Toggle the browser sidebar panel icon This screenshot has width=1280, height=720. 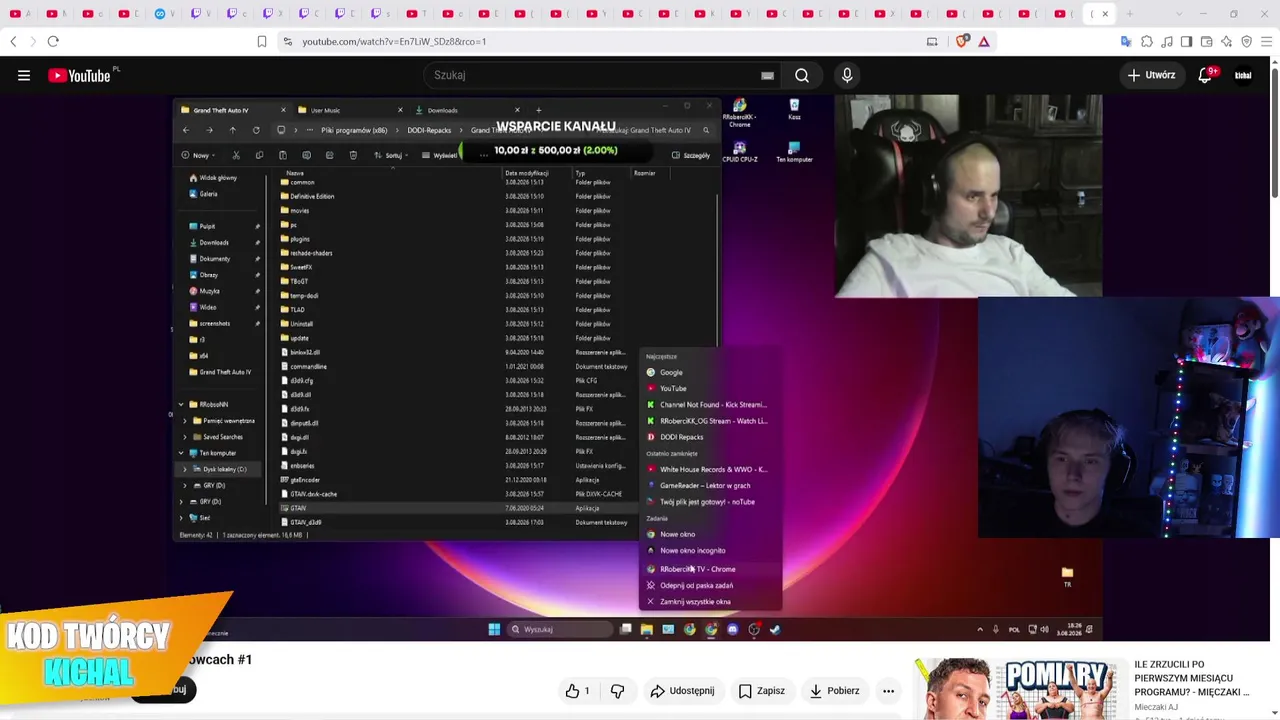pos(1187,41)
